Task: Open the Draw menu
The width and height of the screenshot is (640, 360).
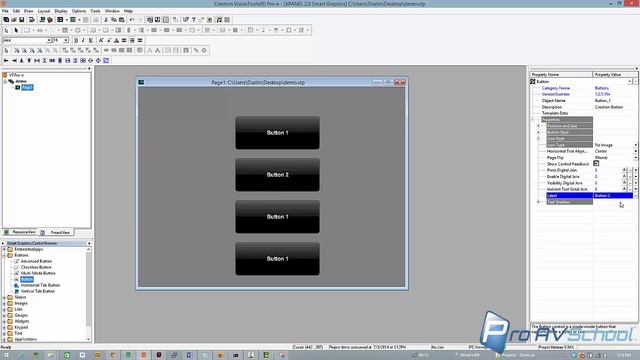Action: (29, 11)
